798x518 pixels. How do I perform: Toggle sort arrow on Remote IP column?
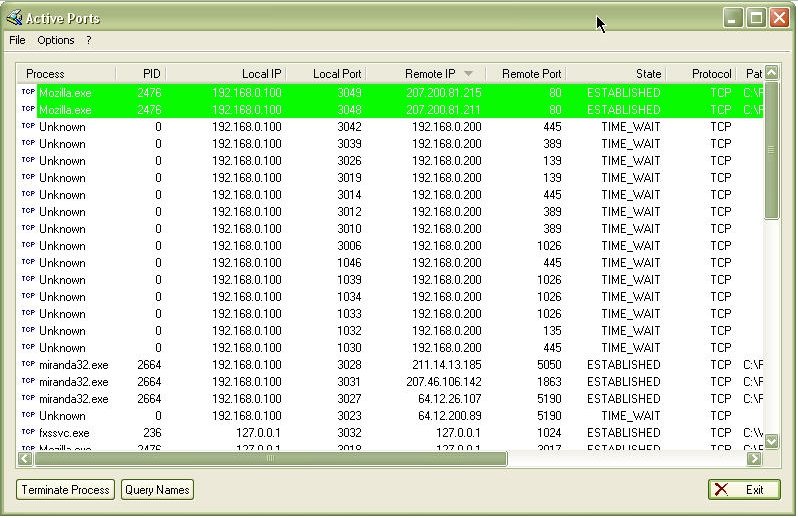point(468,74)
